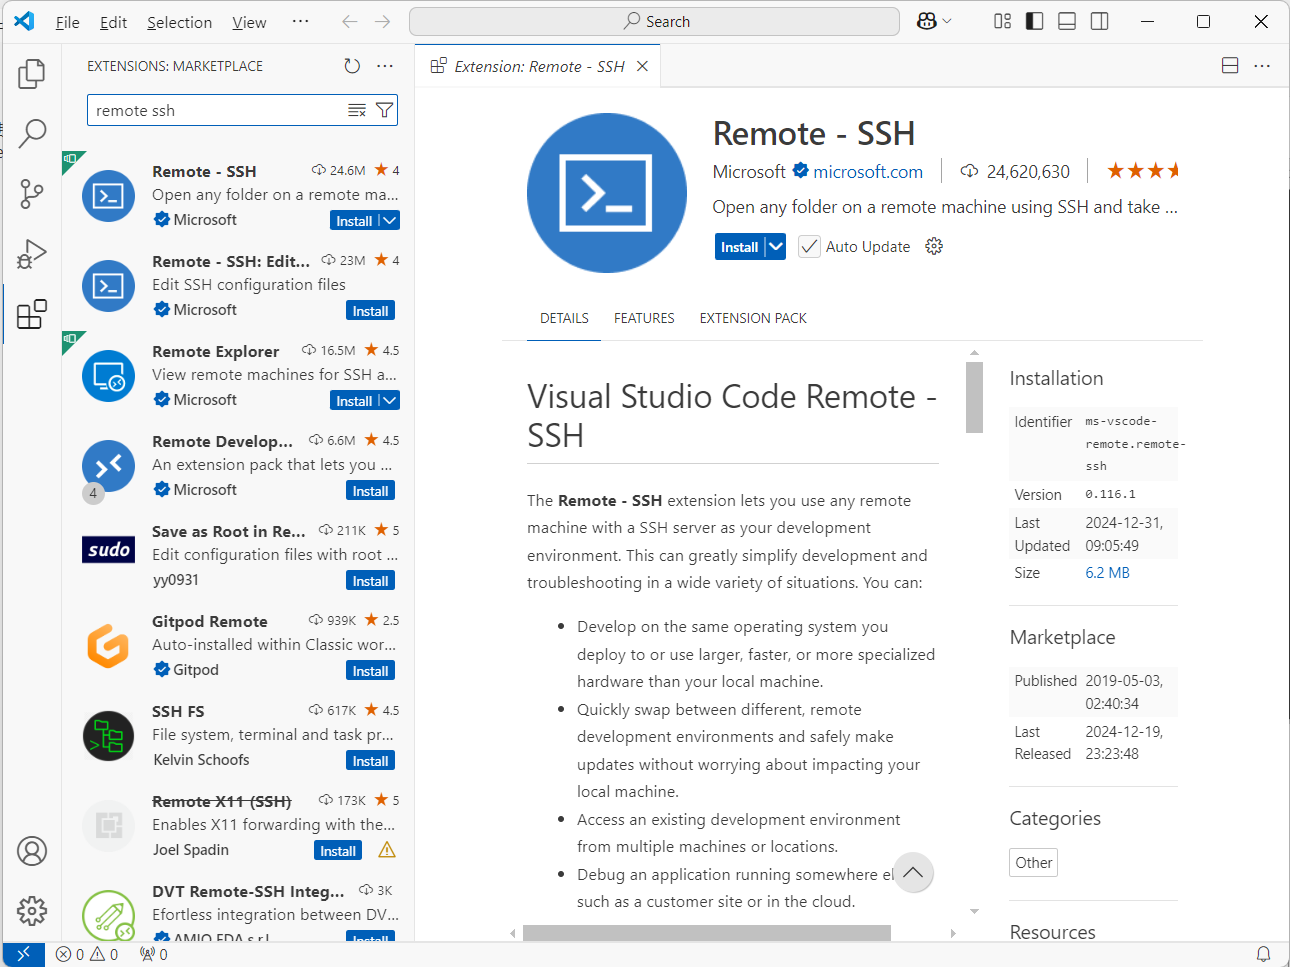Open the Edit menu
The image size is (1290, 967).
click(113, 22)
